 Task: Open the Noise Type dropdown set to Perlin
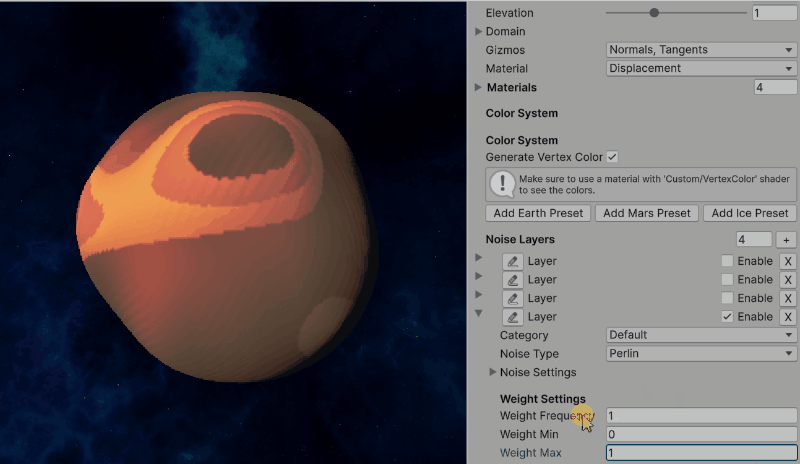click(x=701, y=354)
